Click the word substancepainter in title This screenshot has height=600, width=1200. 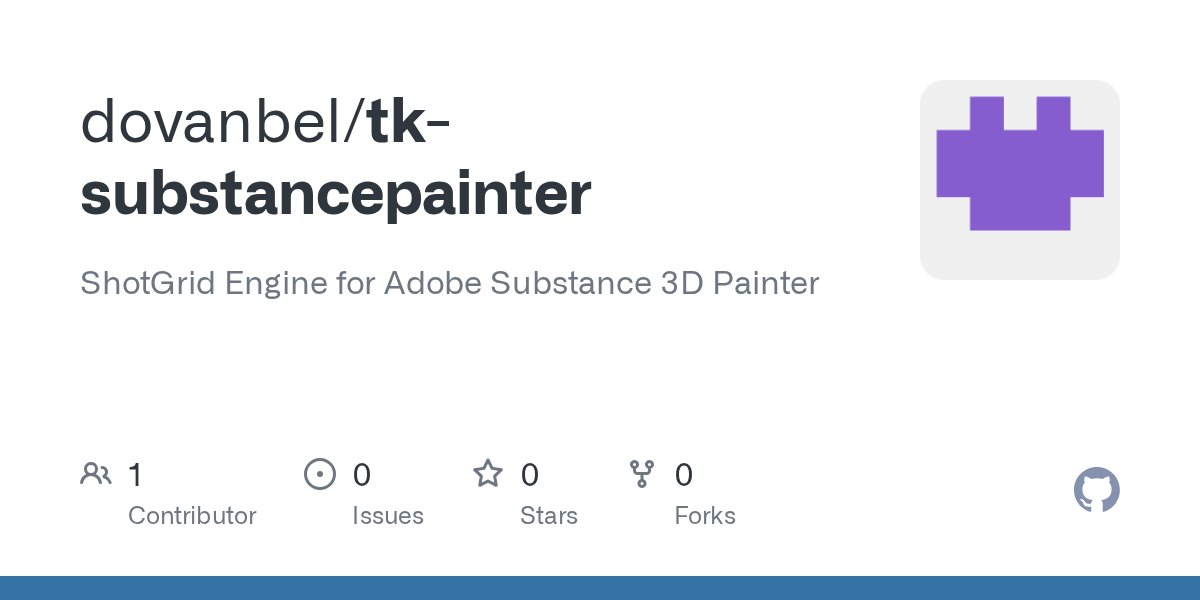pyautogui.click(x=336, y=194)
